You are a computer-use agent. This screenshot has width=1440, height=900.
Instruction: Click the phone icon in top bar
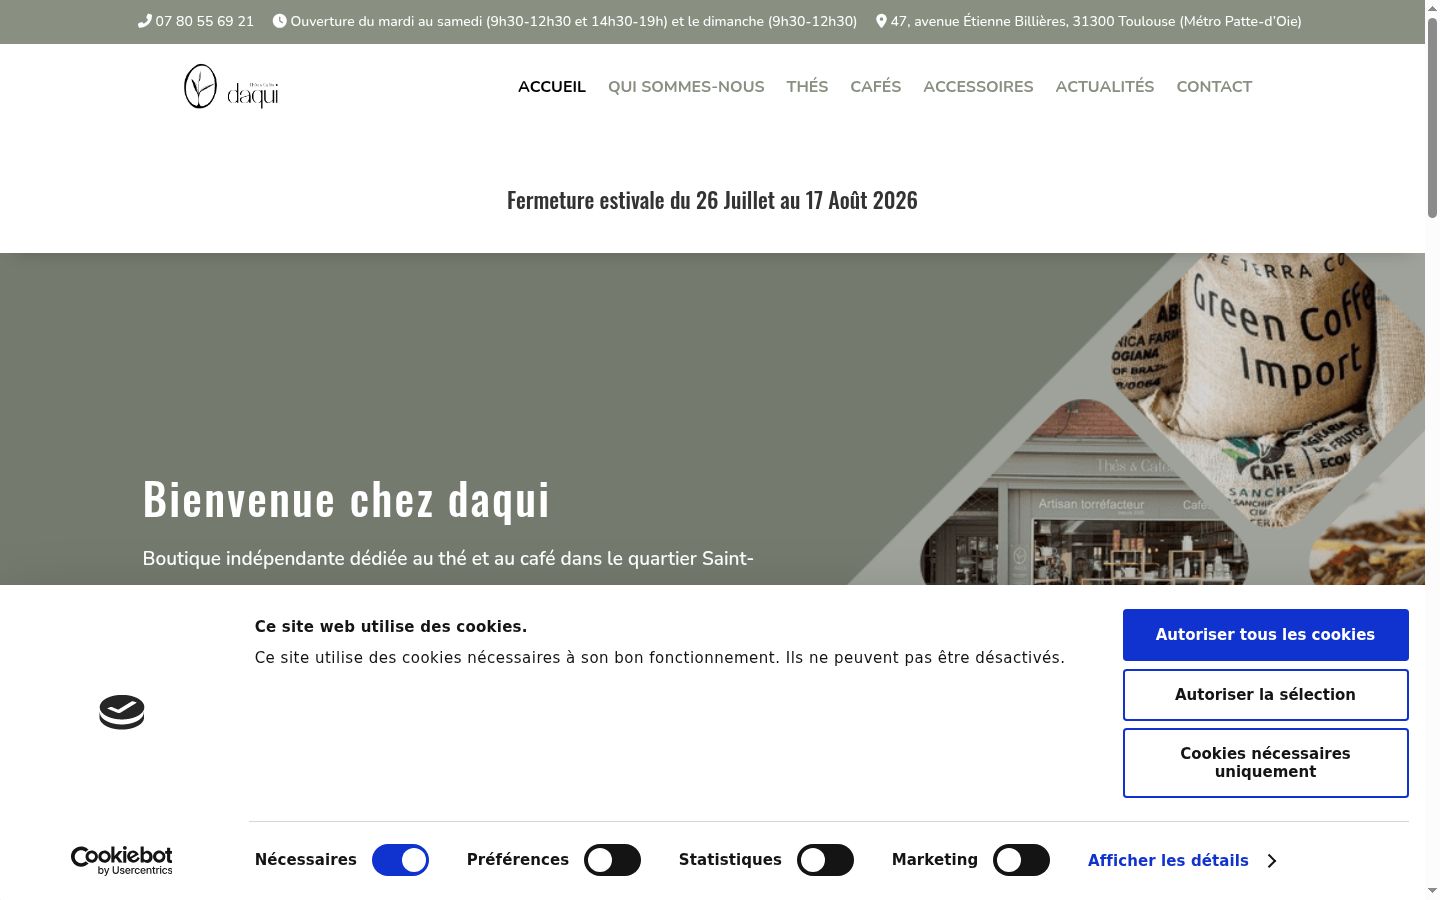click(145, 21)
